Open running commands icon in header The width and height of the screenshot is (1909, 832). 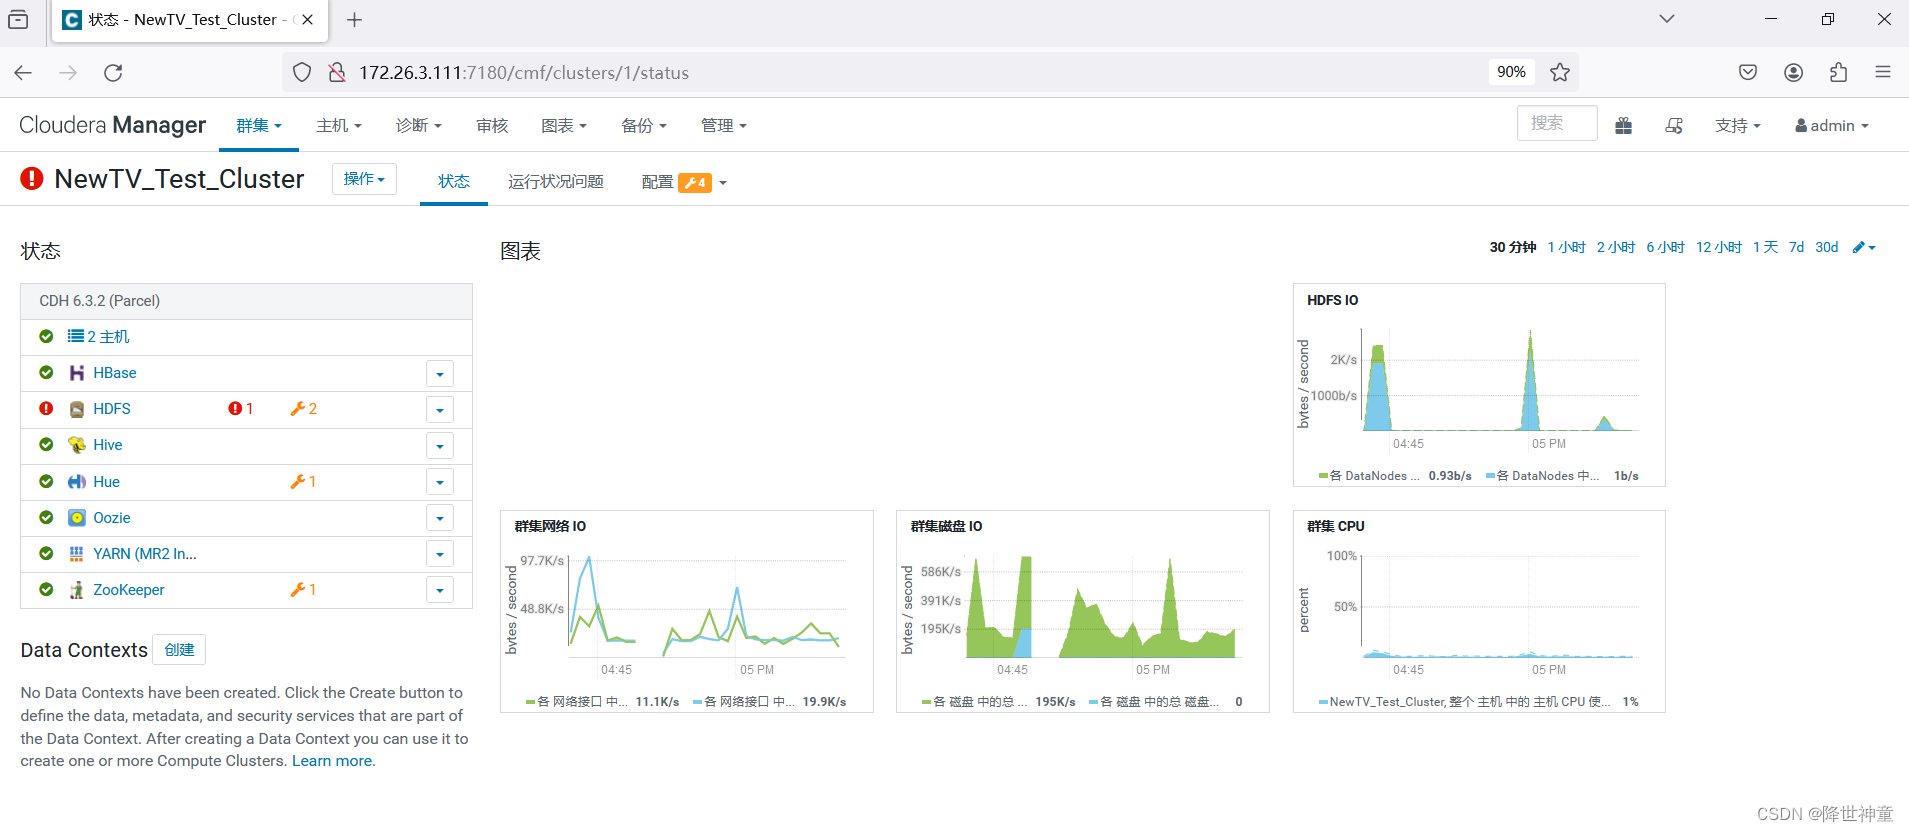(1674, 125)
